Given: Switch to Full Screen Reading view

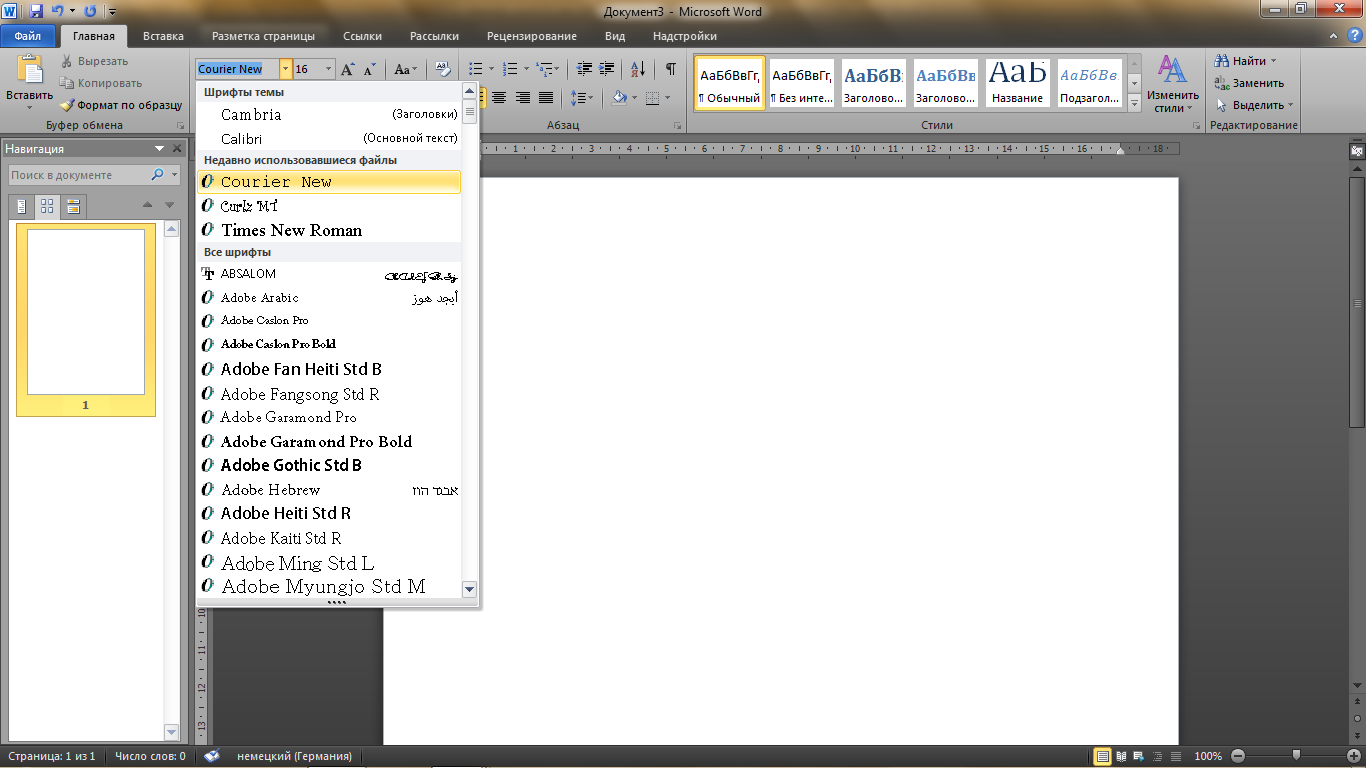Looking at the screenshot, I should pyautogui.click(x=1122, y=756).
